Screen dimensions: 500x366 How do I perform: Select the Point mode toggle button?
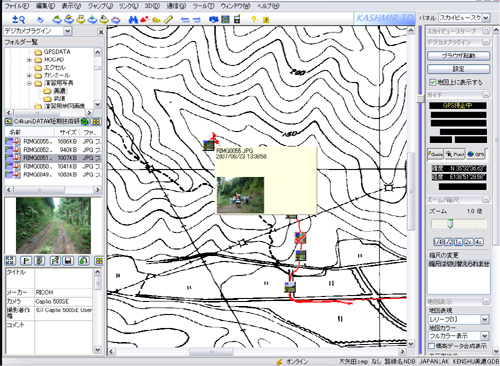(455, 154)
